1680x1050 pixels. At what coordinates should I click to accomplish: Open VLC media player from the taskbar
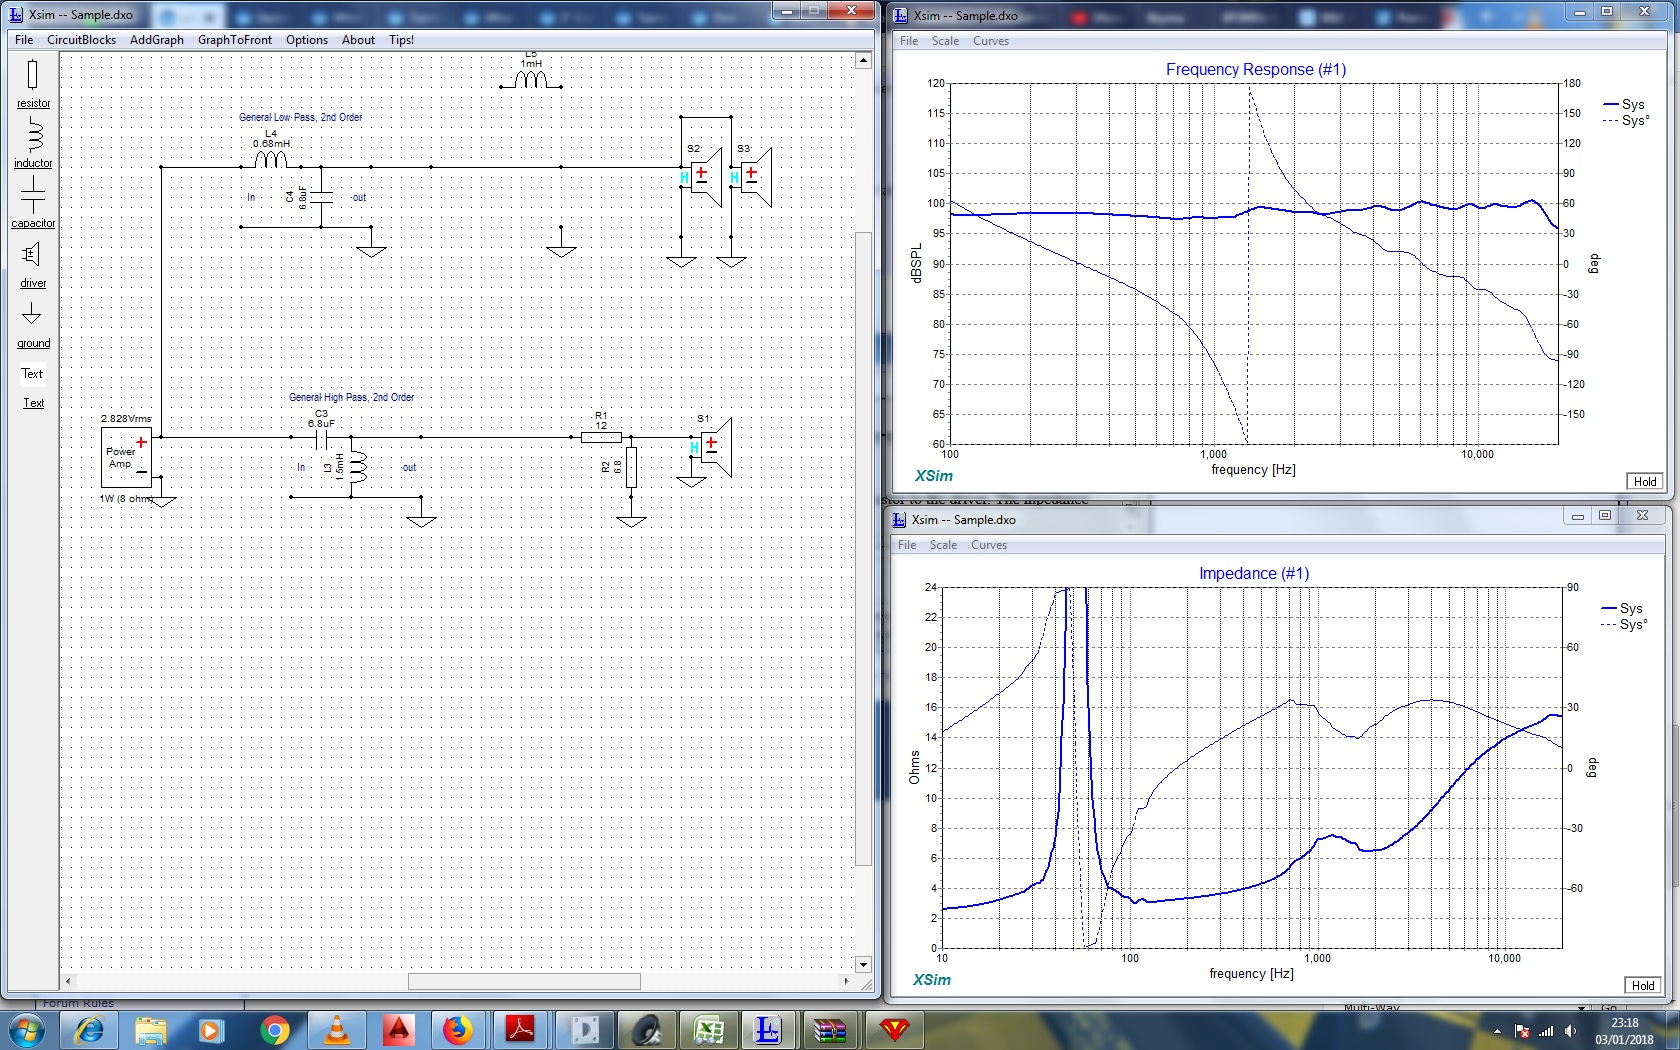[x=337, y=1030]
